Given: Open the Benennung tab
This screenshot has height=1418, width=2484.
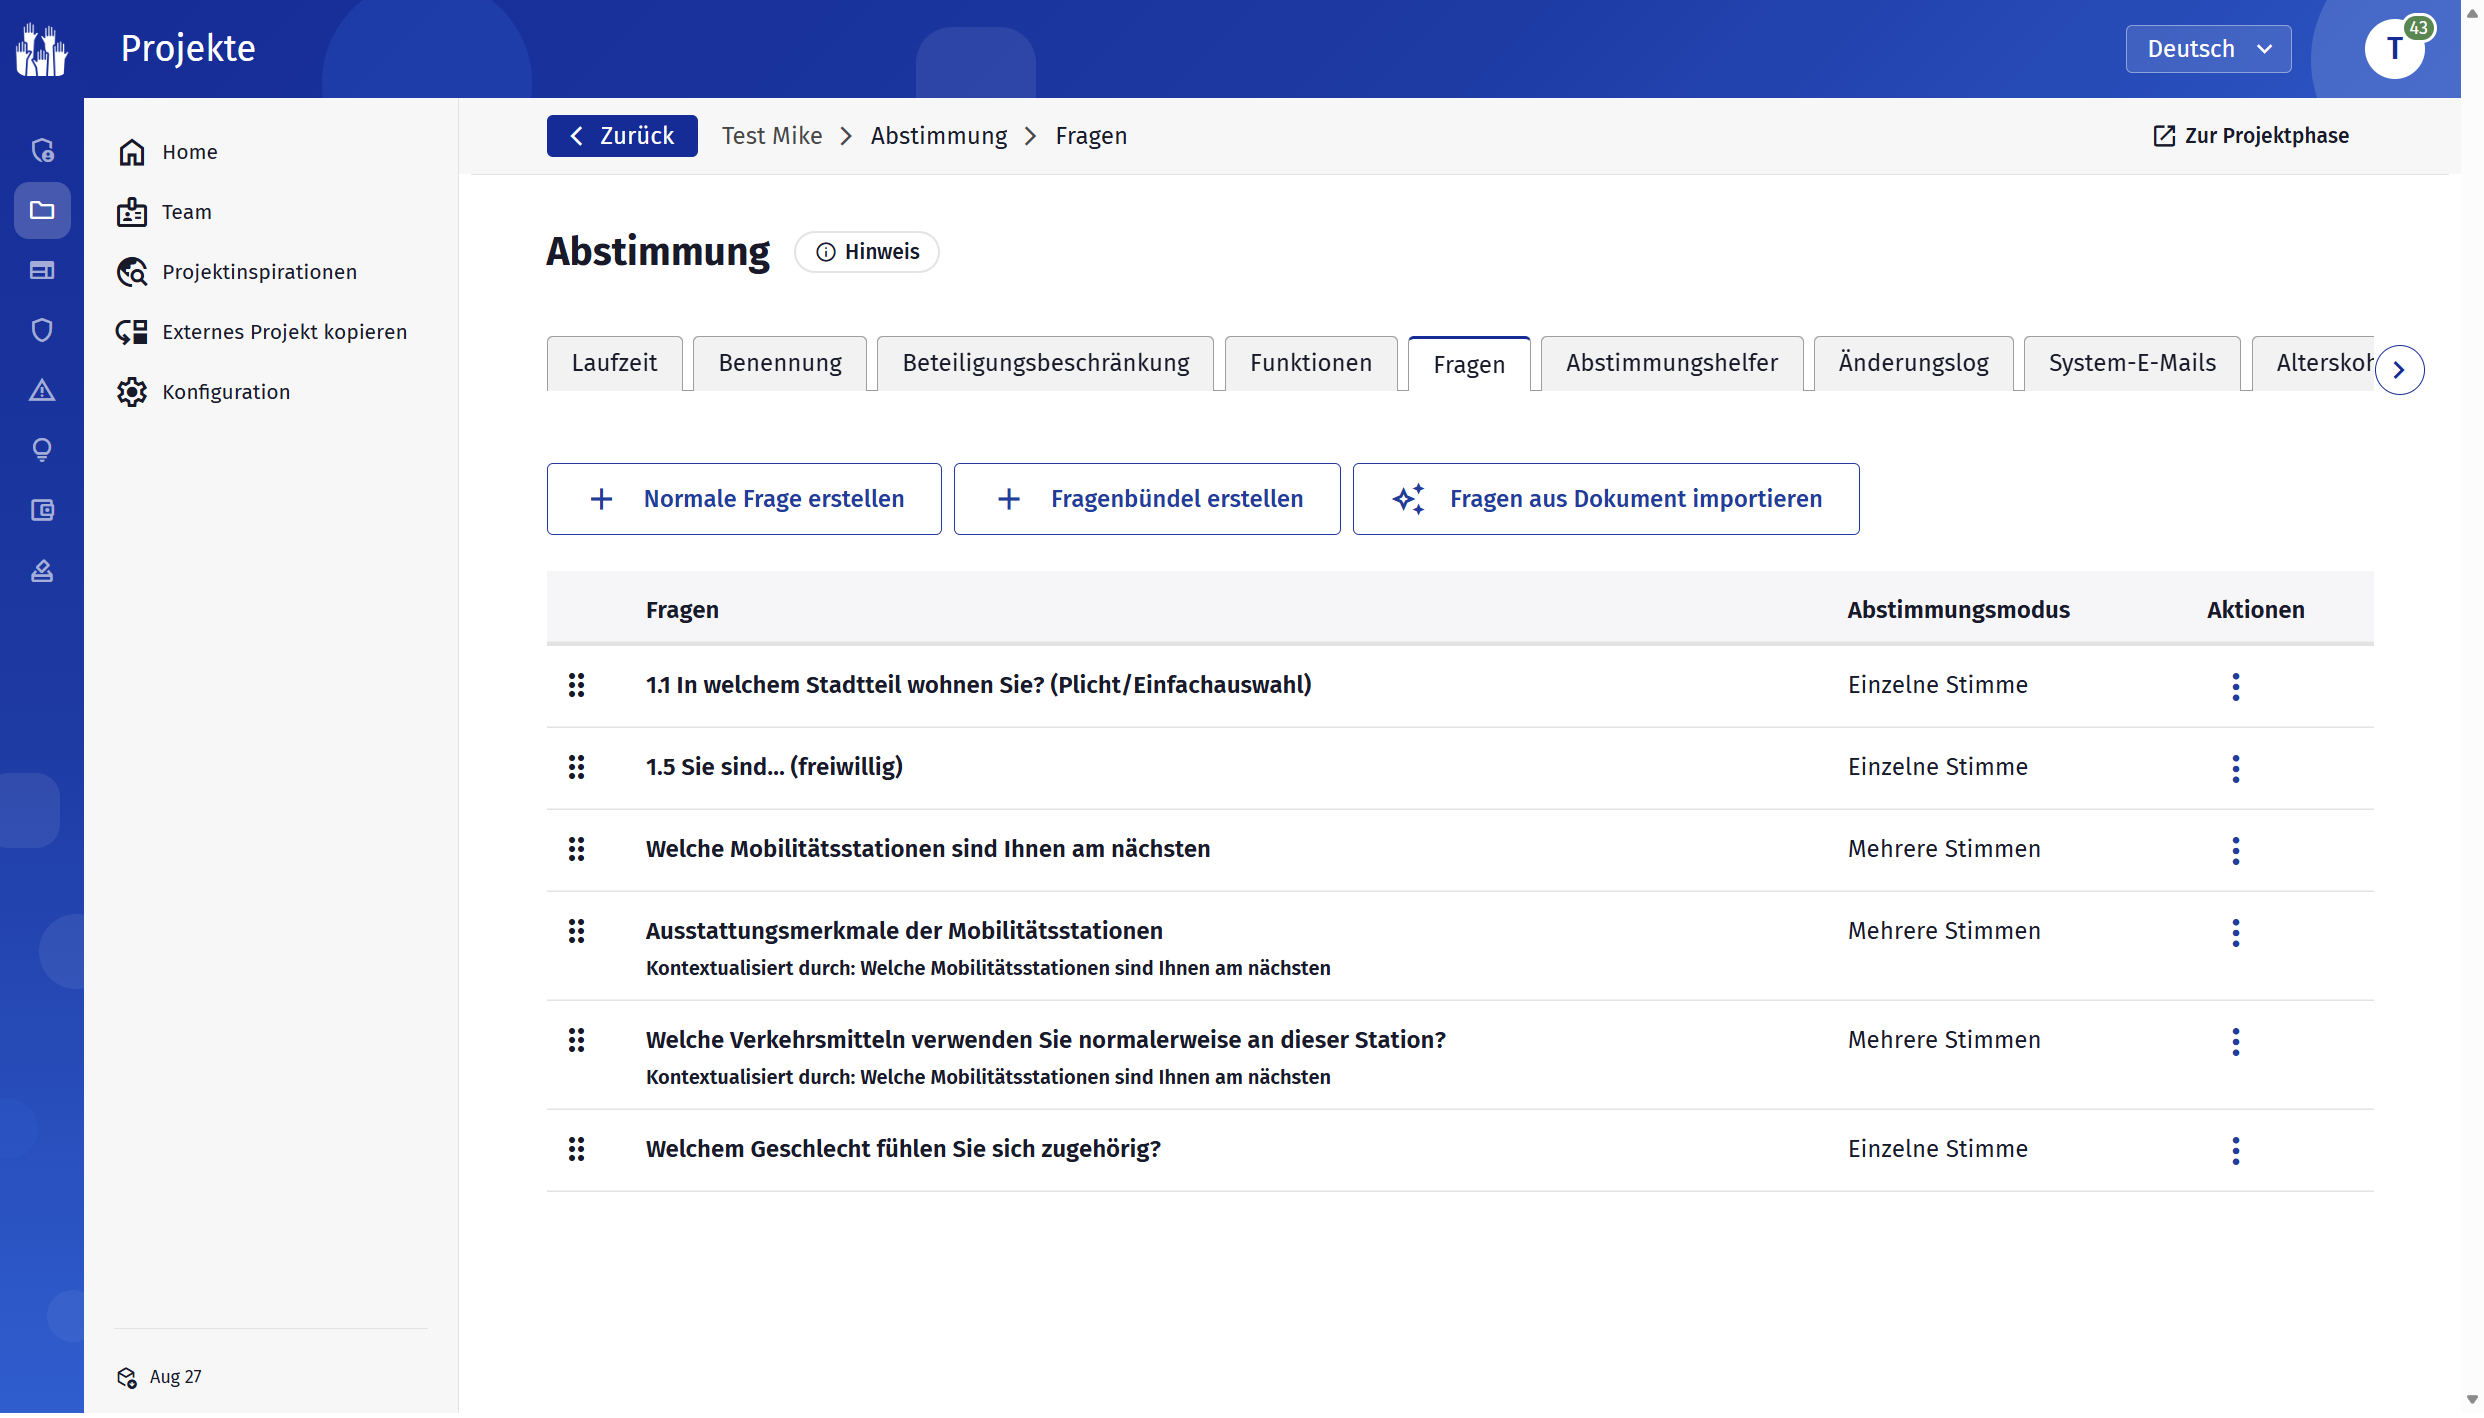Looking at the screenshot, I should [780, 363].
